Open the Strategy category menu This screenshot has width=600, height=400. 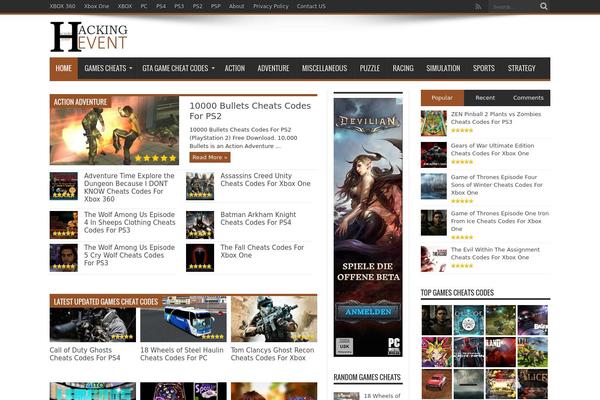(522, 69)
